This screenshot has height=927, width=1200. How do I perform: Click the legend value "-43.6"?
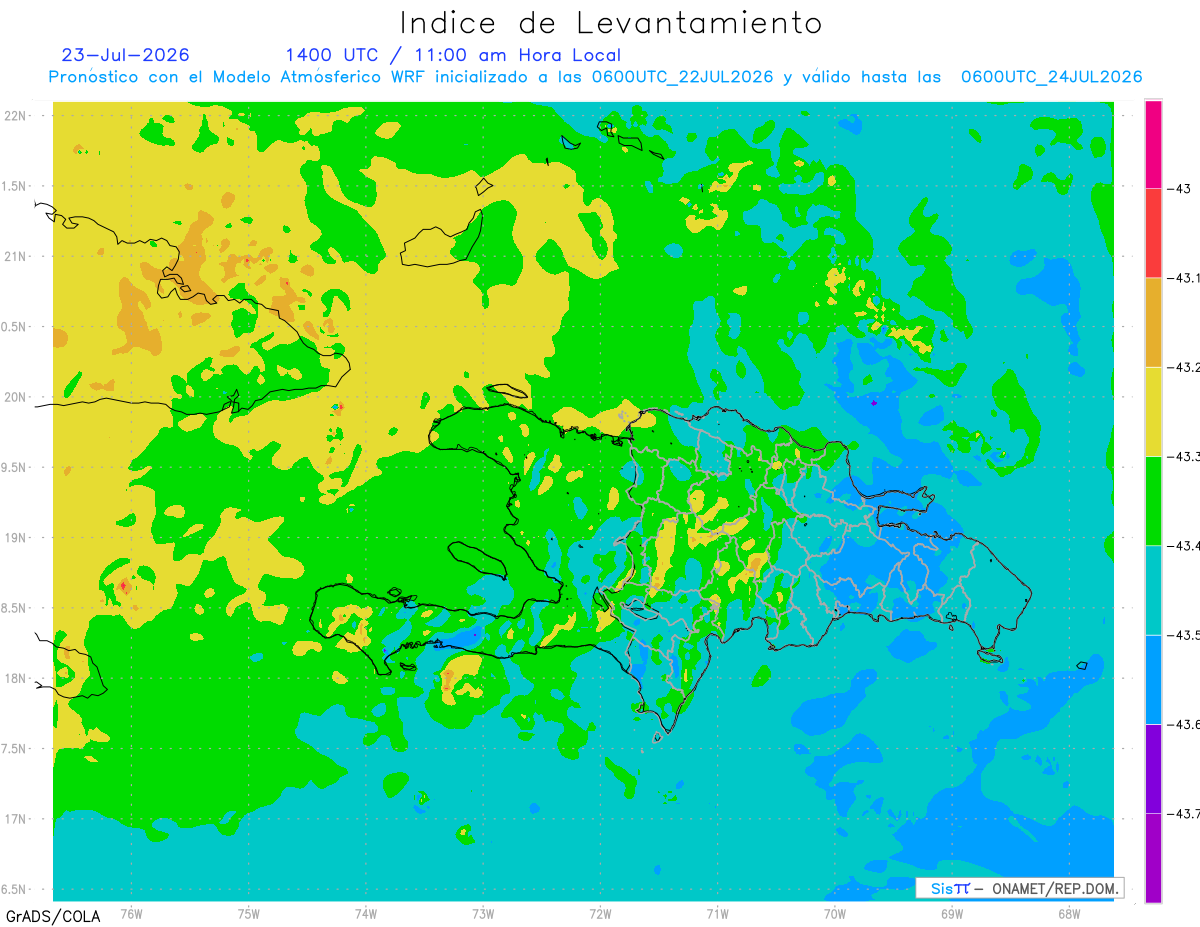[1183, 724]
